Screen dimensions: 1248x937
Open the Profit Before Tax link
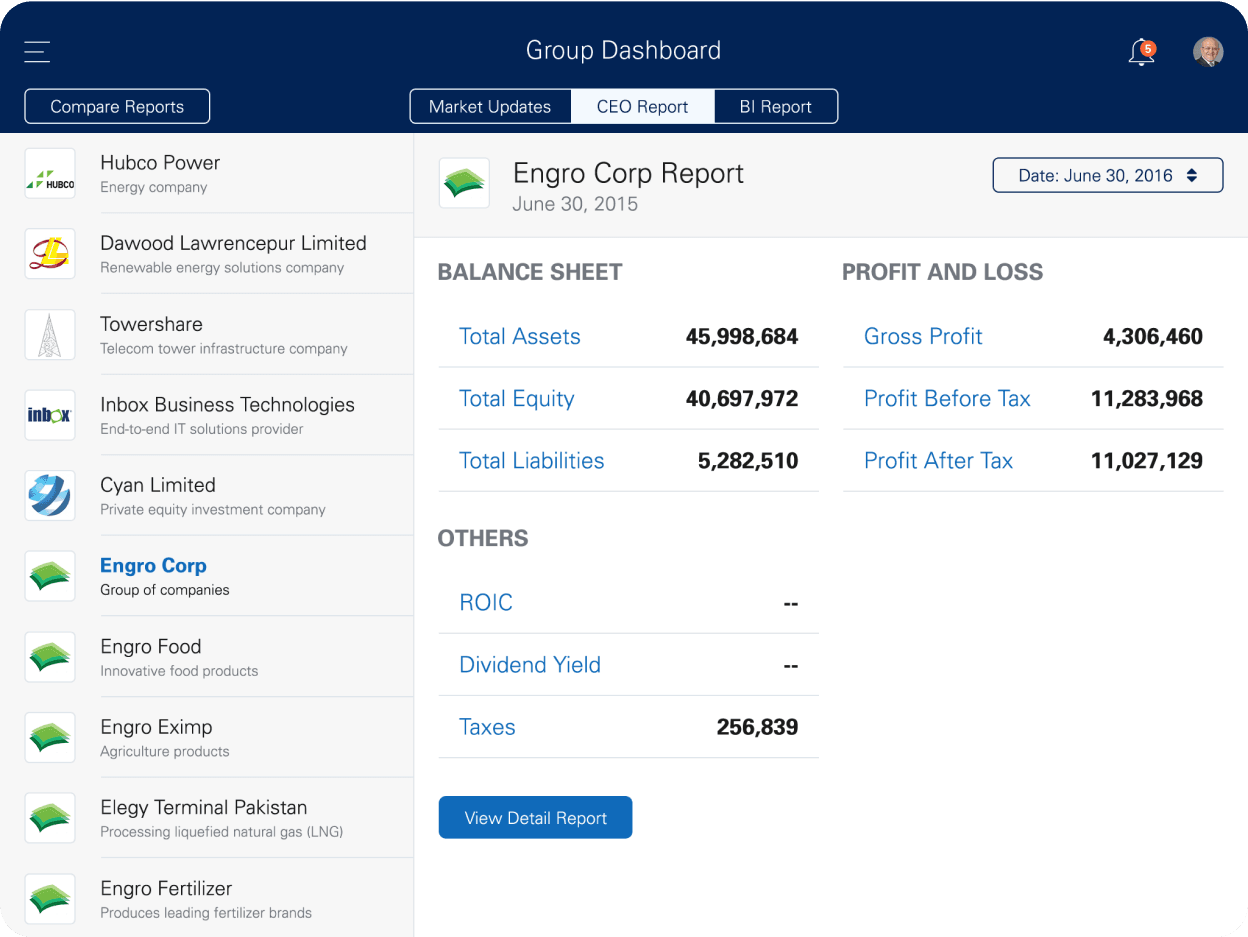point(947,399)
